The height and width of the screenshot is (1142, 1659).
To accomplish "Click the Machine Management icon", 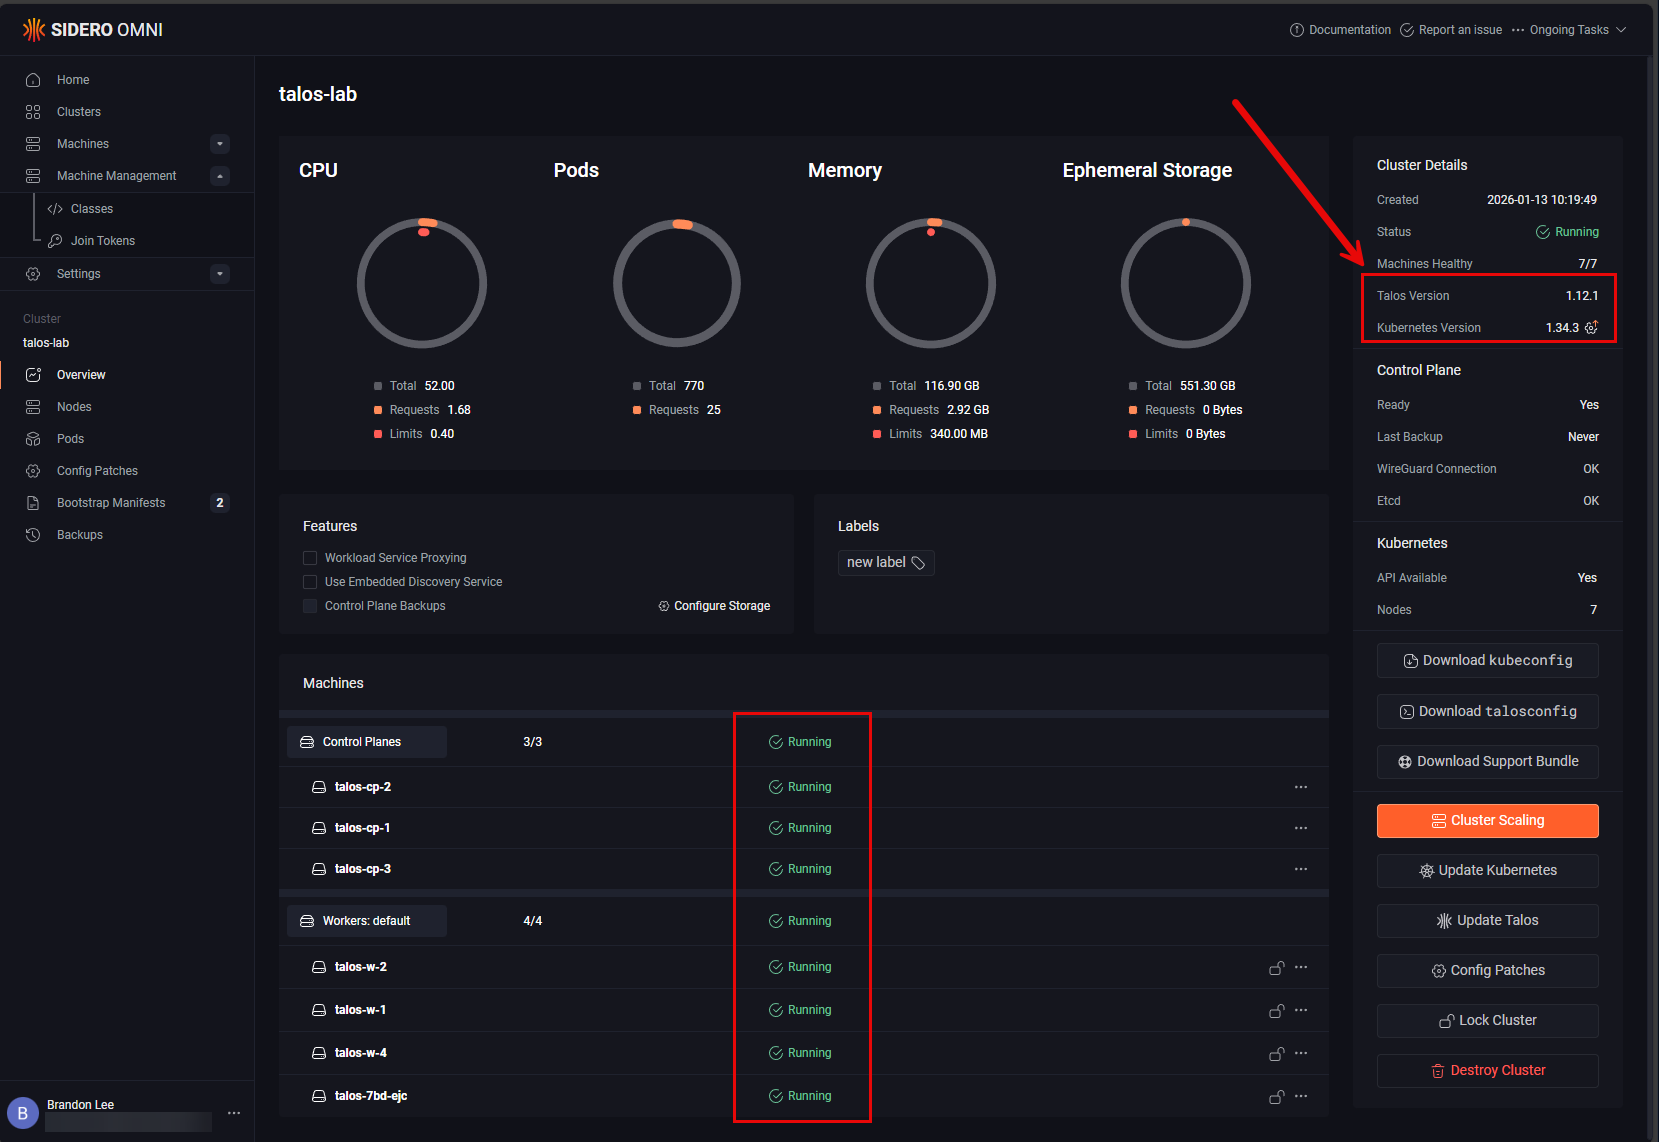I will 33,176.
